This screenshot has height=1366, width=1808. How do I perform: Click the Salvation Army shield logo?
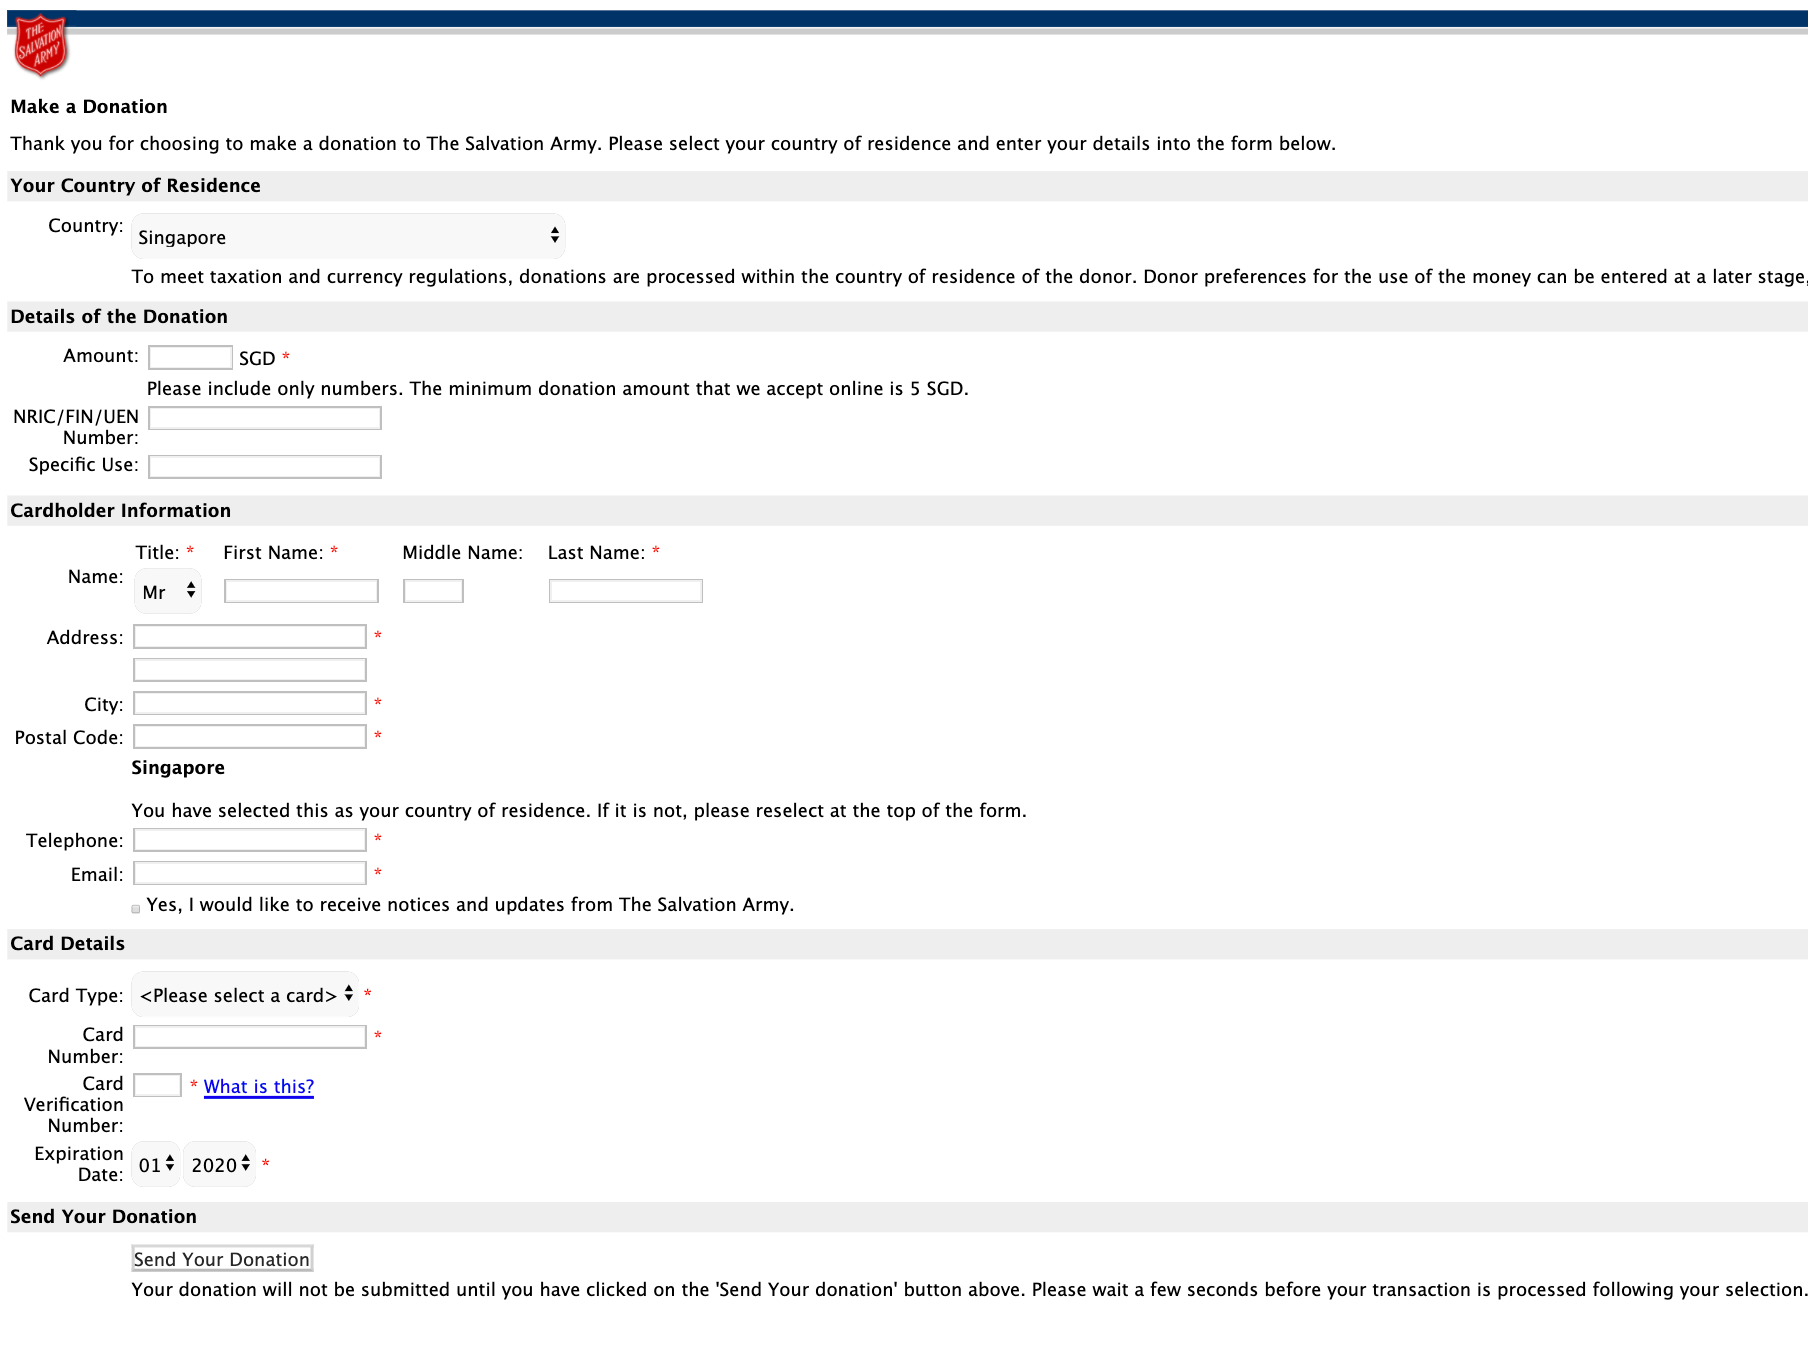(40, 45)
